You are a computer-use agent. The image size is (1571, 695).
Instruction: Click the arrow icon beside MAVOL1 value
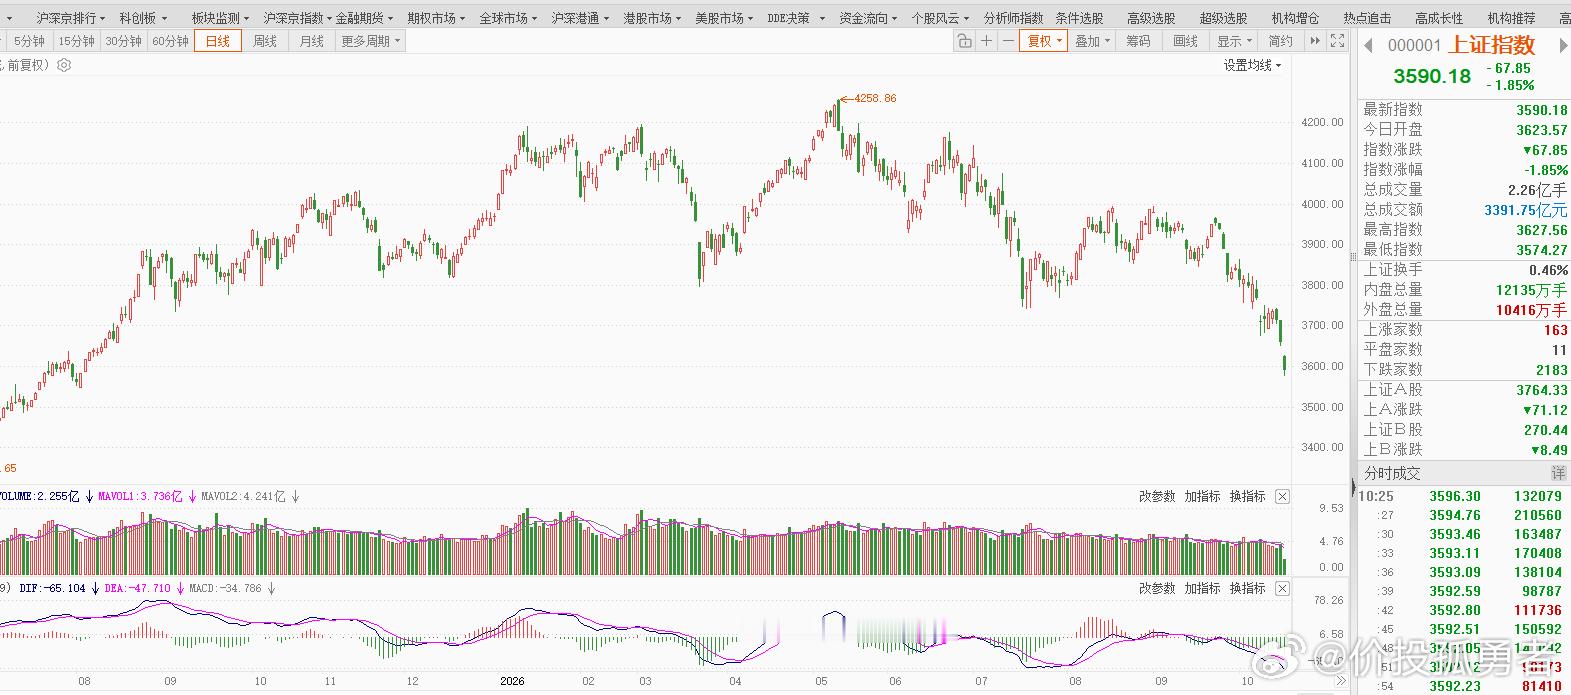(192, 496)
